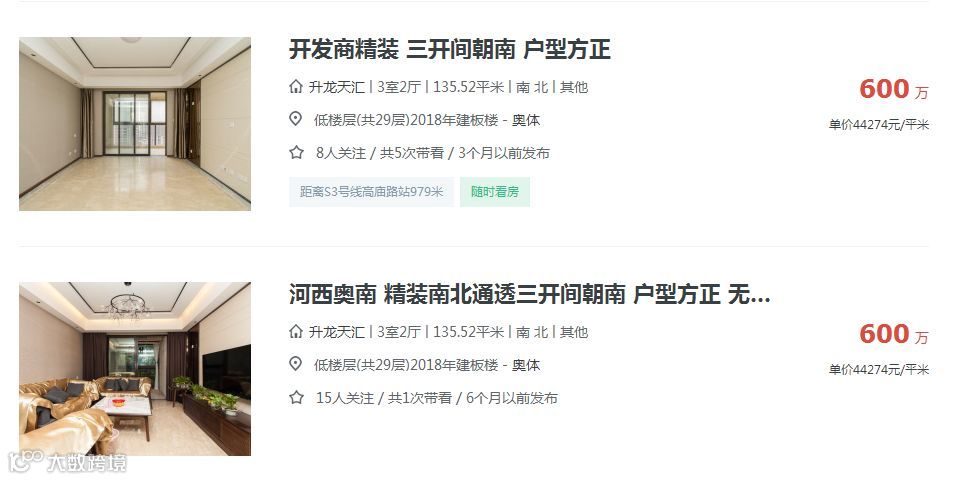Click 奥体 district link in first listing
Image resolution: width=968 pixels, height=480 pixels.
click(526, 120)
